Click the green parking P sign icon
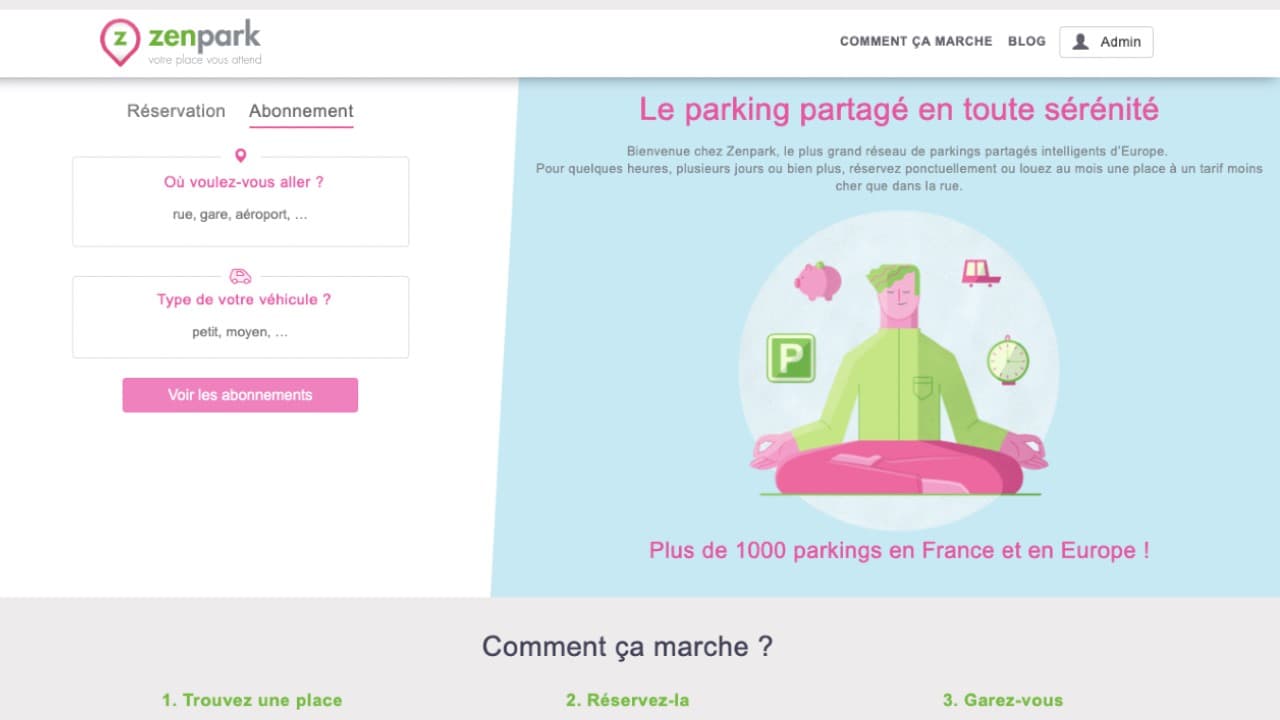Viewport: 1280px width, 720px height. 791,358
